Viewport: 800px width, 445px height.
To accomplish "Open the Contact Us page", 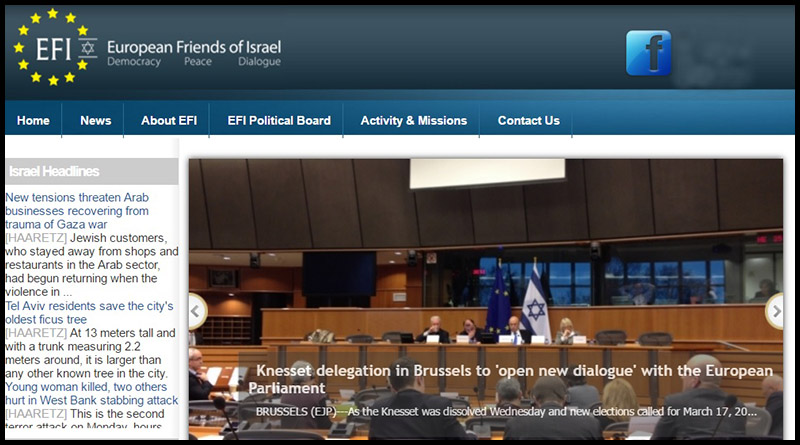I will (528, 121).
